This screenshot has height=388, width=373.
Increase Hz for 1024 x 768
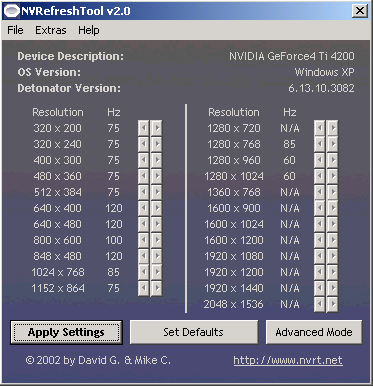[x=156, y=272]
